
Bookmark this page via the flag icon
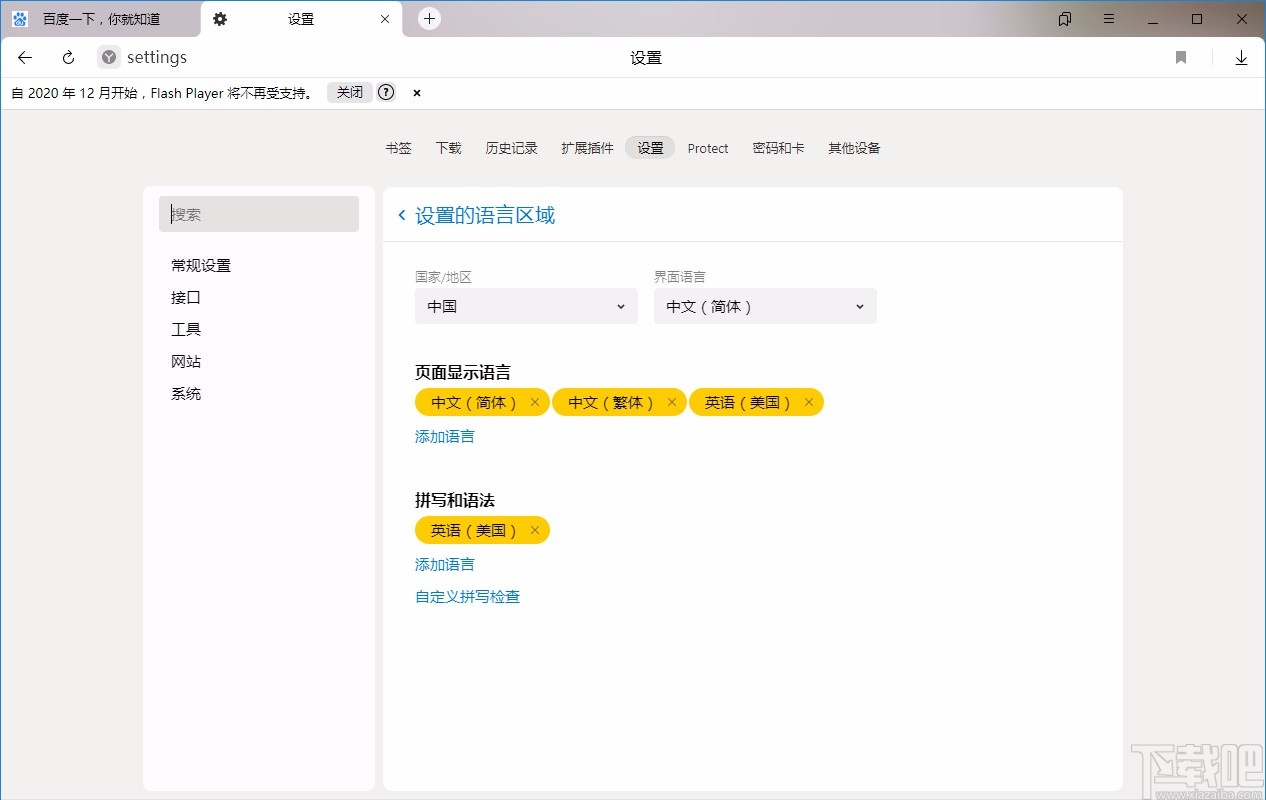pyautogui.click(x=1180, y=57)
